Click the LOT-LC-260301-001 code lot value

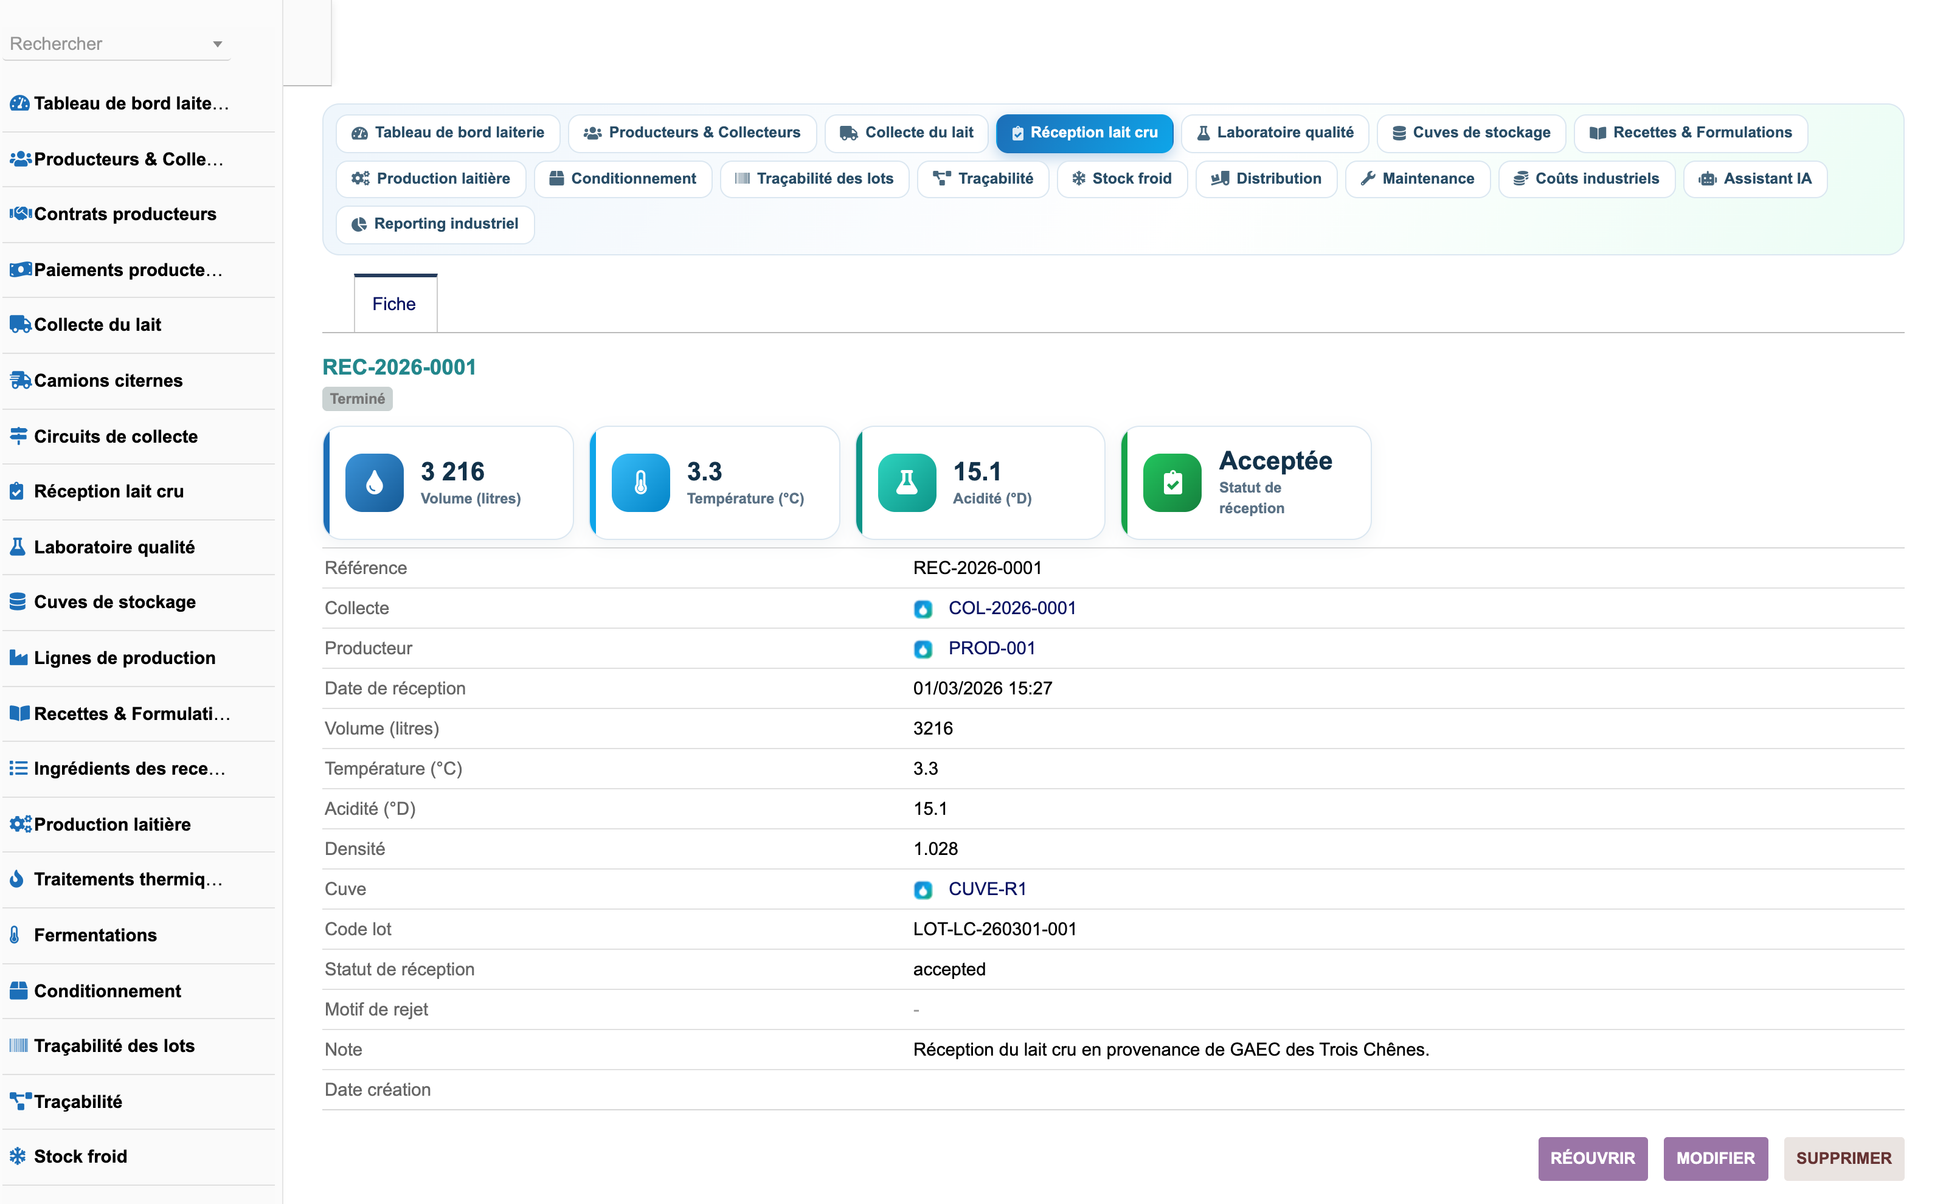click(x=995, y=929)
